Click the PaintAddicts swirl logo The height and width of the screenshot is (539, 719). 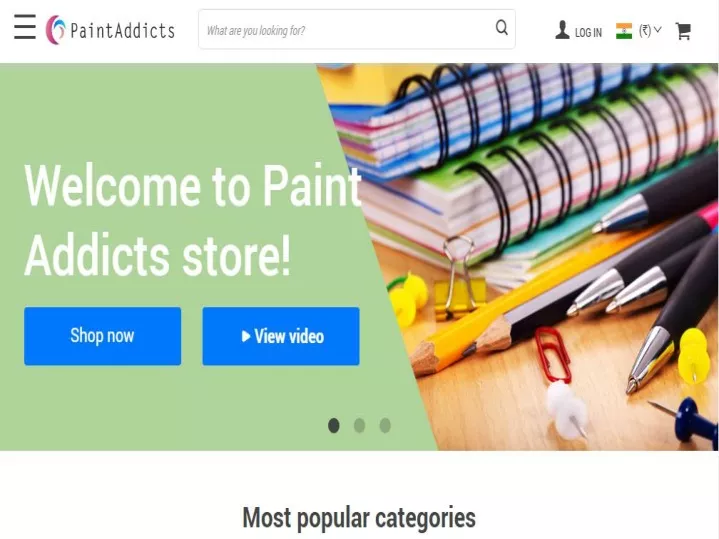point(55,30)
